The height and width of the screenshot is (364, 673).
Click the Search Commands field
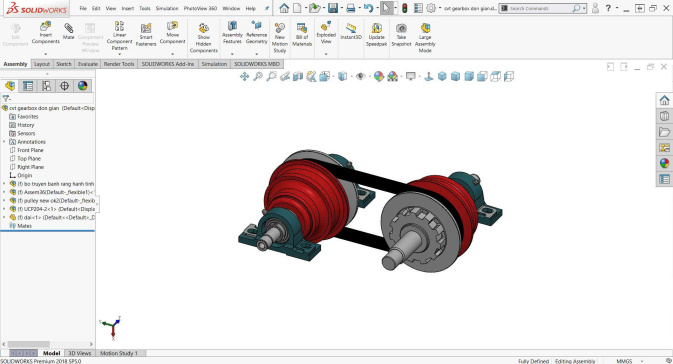tap(540, 8)
